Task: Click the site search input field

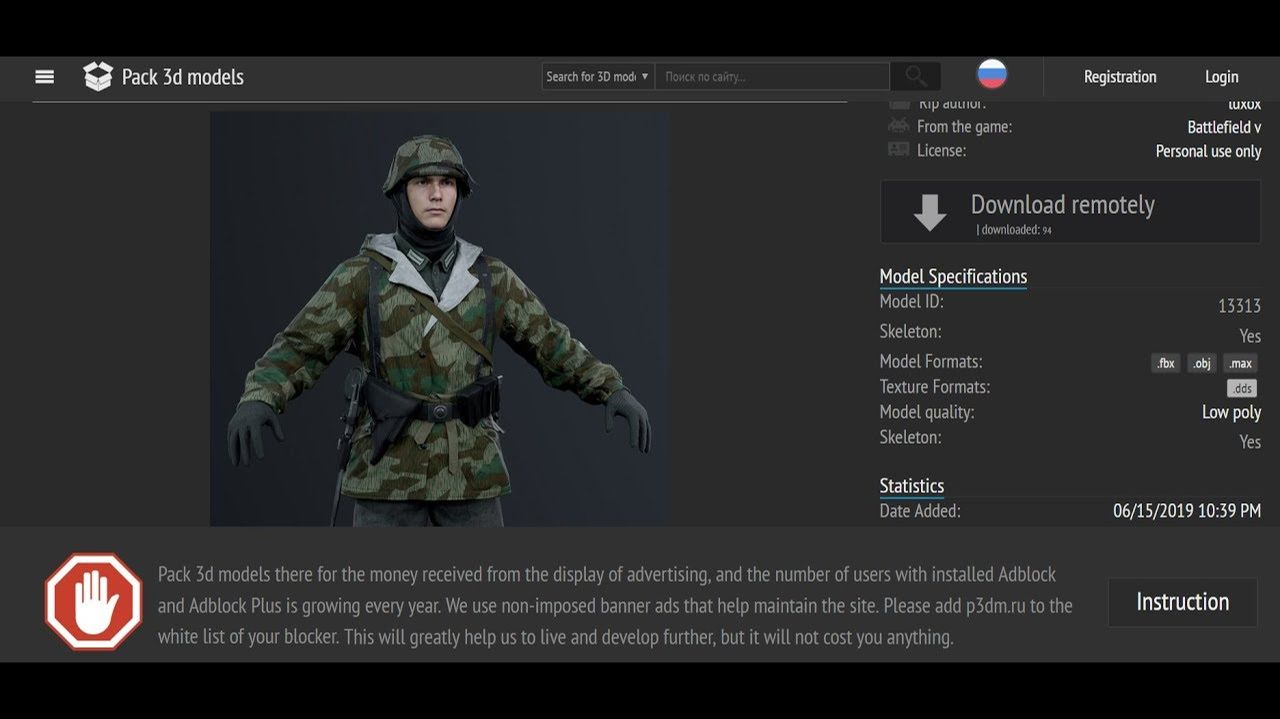Action: pyautogui.click(x=772, y=77)
